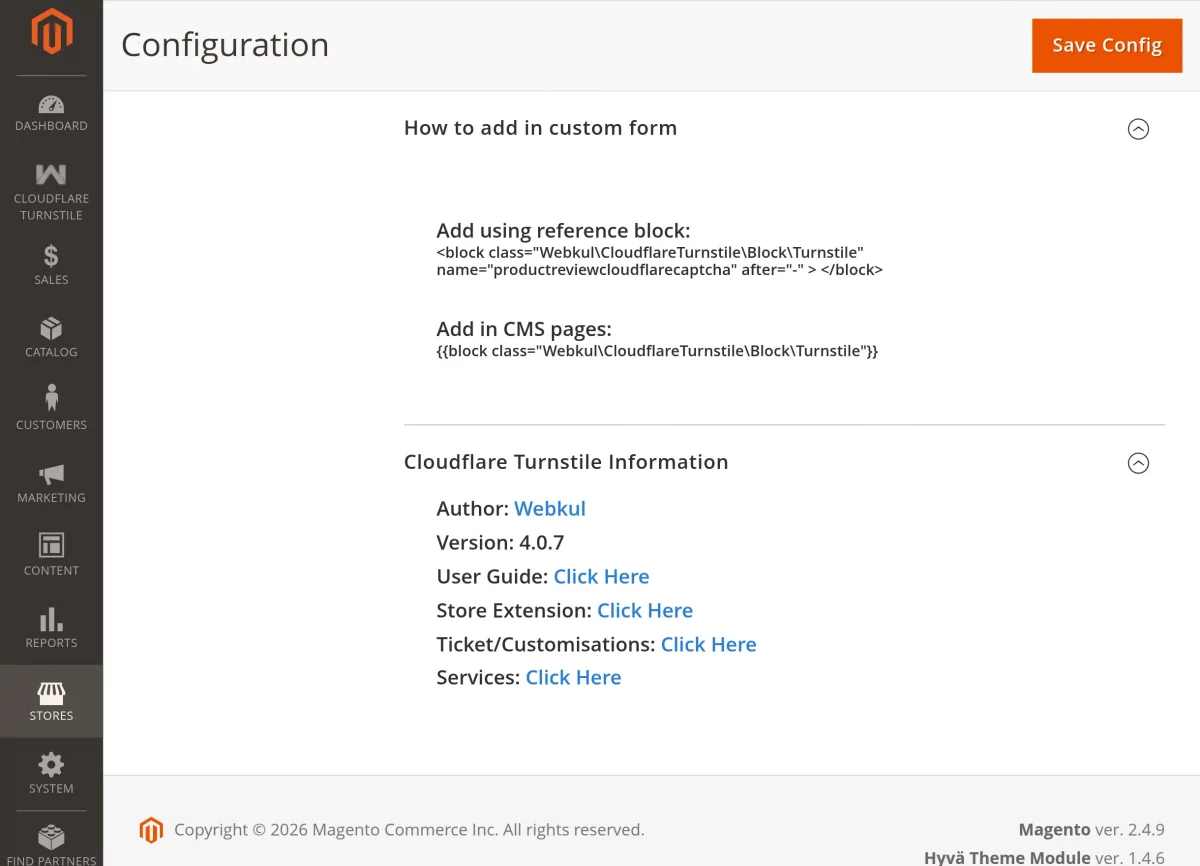Screen dimensions: 1200x866
Task: Select the Marketing menu label
Action: coord(51,498)
